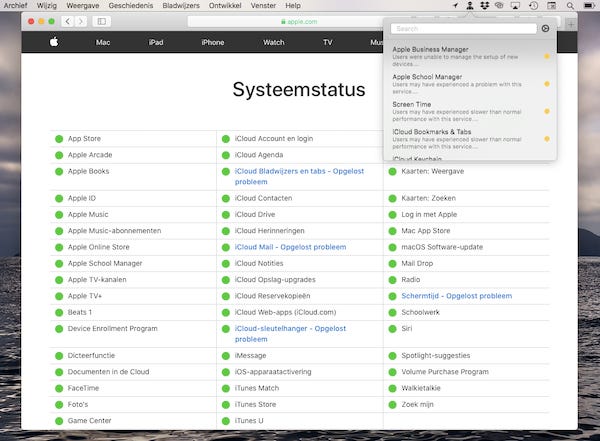This screenshot has height=441, width=600.
Task: Click the apple.com address bar
Action: click(298, 22)
